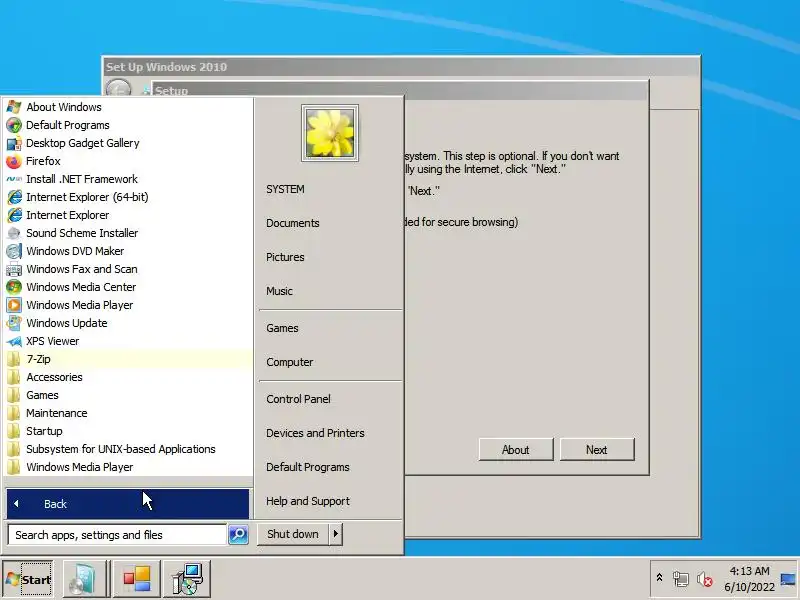Open Documents from Start menu
The image size is (800, 600).
coord(293,223)
